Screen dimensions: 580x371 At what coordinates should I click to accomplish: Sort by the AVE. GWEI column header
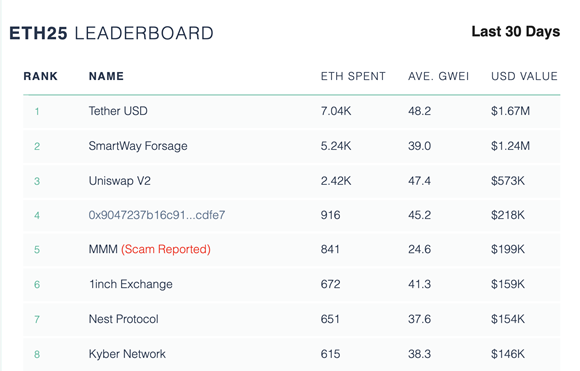click(x=438, y=76)
